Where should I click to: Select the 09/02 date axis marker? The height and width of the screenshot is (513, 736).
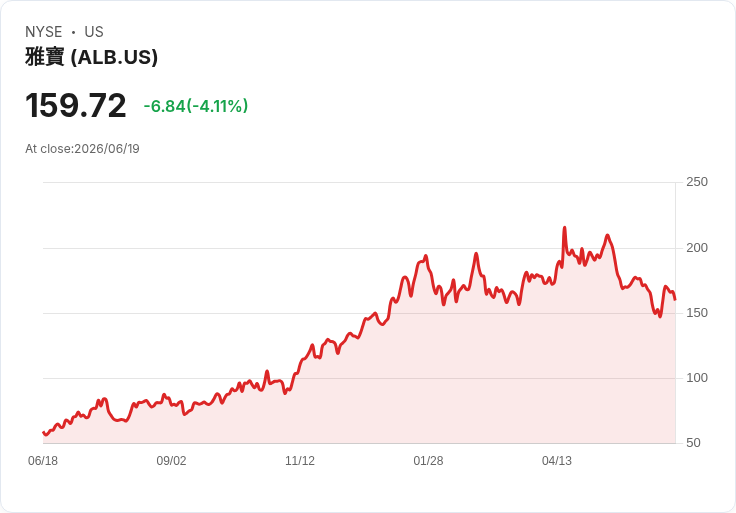(x=171, y=461)
